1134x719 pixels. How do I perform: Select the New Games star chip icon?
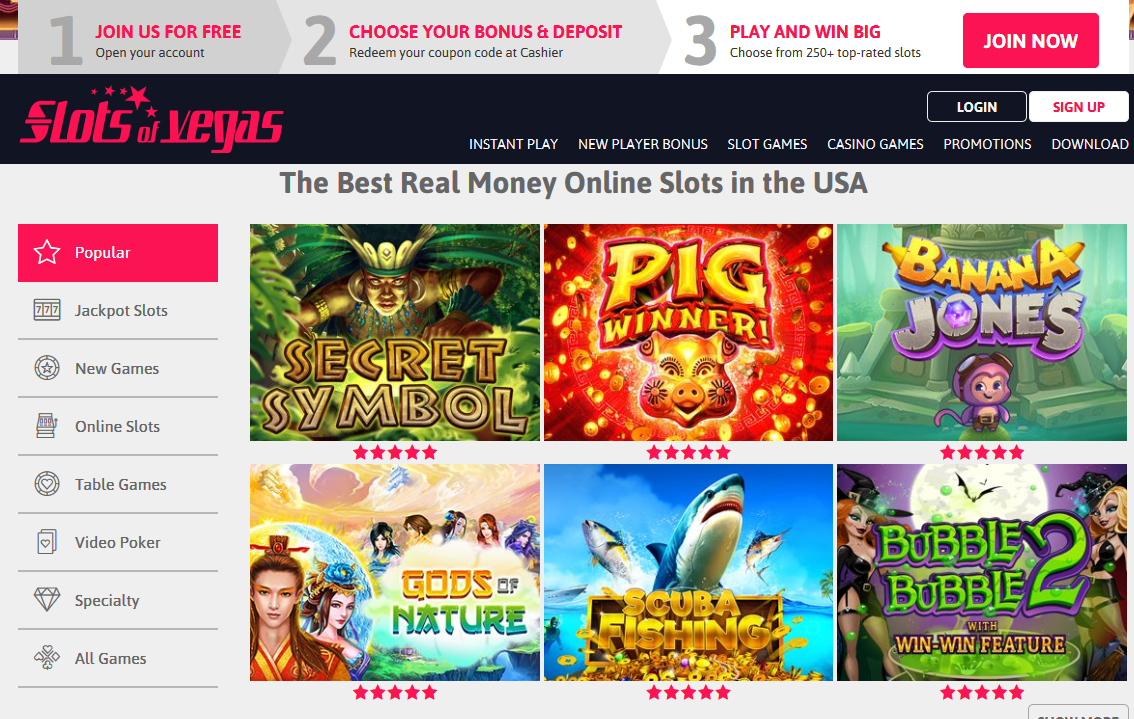coord(47,368)
